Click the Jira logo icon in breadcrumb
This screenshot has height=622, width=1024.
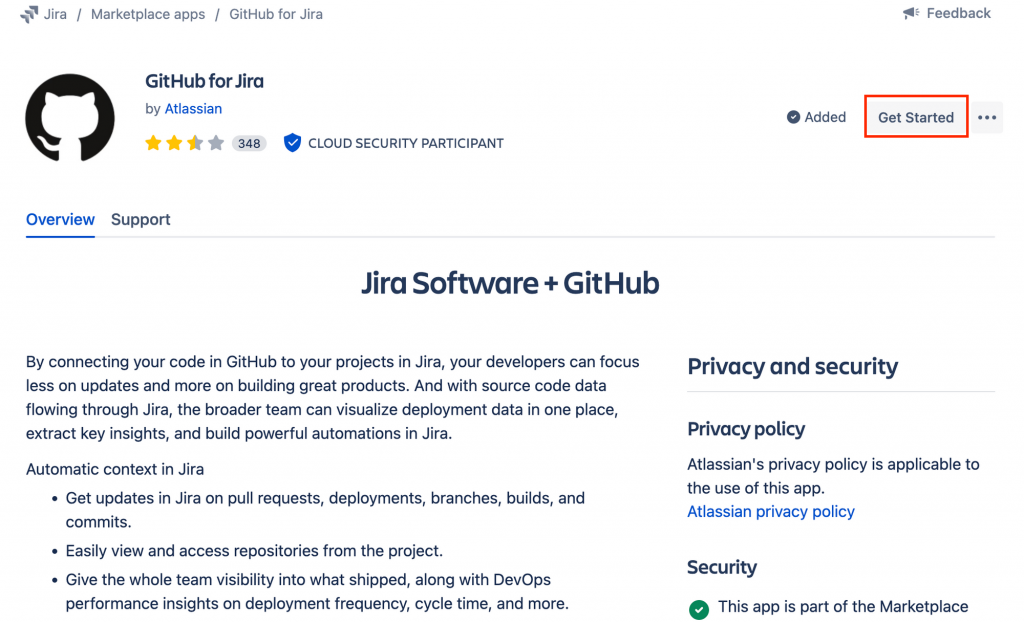click(x=29, y=14)
